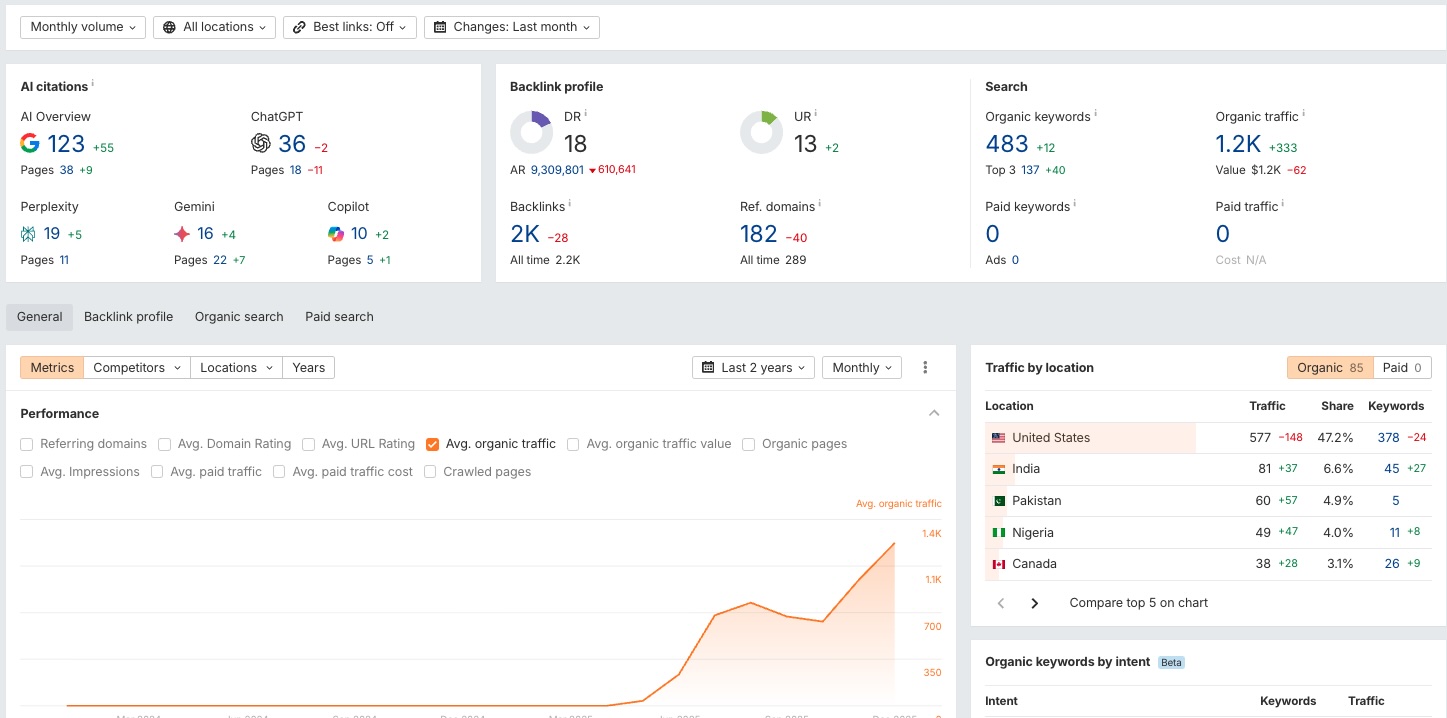Click the ChatGPT logo icon
This screenshot has width=1447, height=718.
tap(261, 143)
